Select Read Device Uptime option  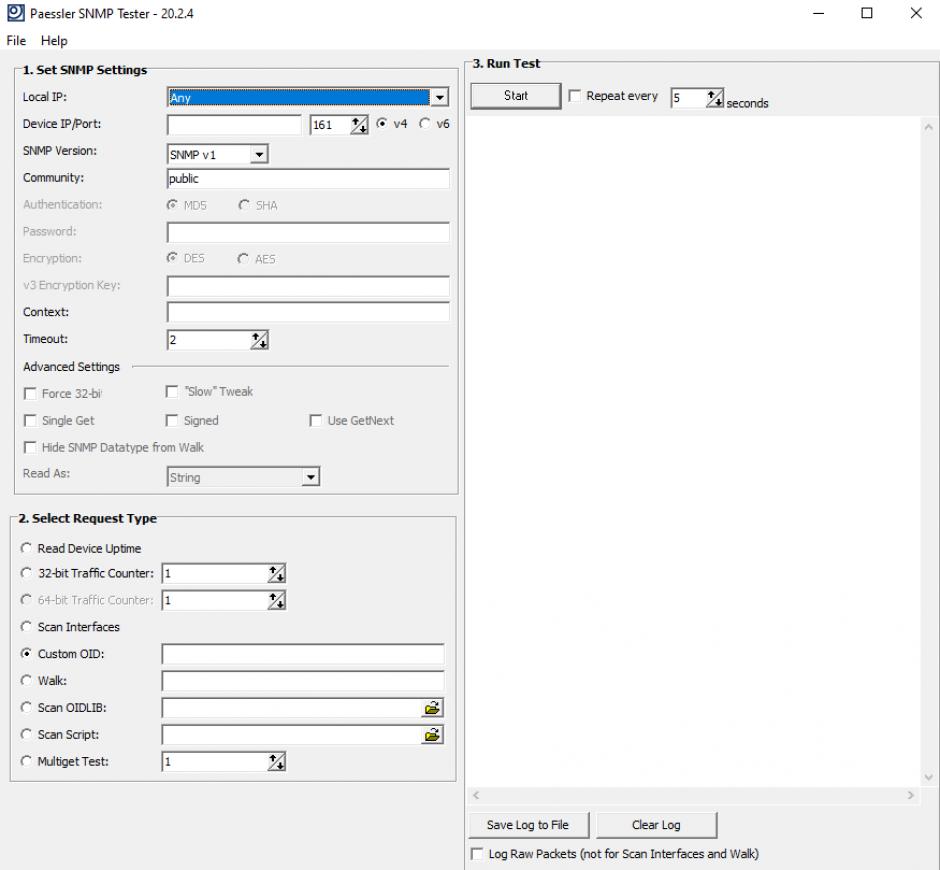coord(26,548)
